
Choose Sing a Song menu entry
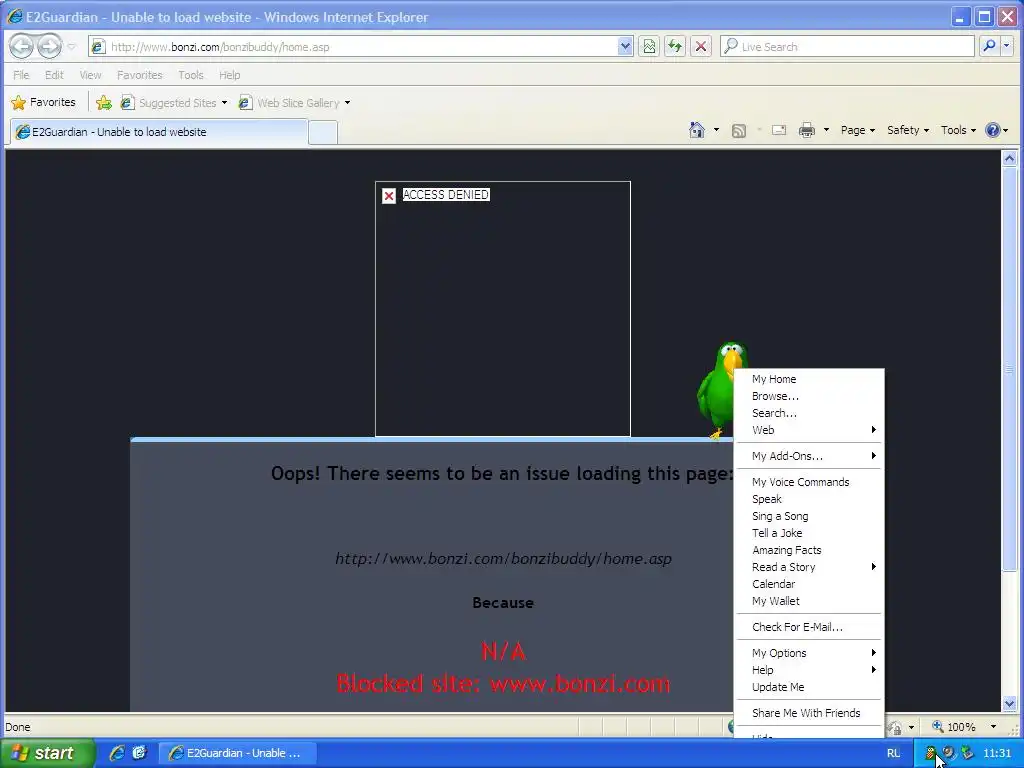[810, 516]
